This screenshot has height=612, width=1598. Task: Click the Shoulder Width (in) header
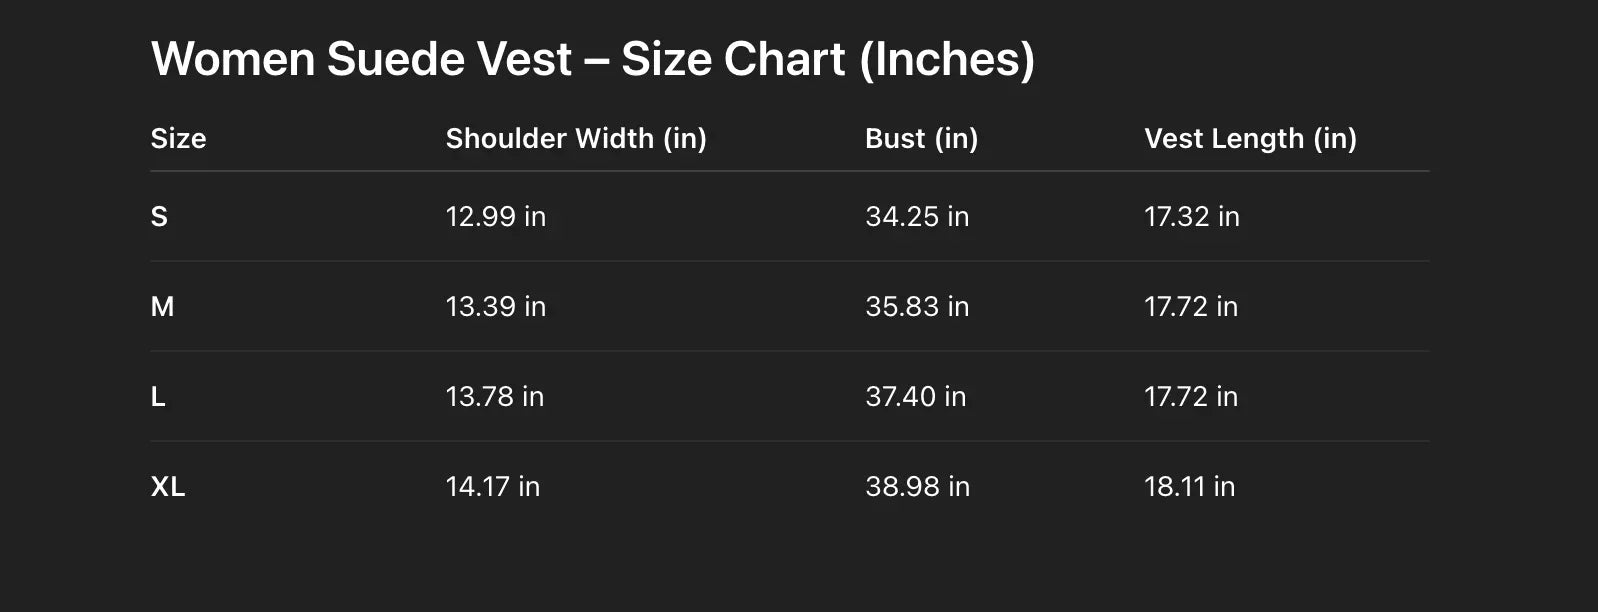click(x=576, y=138)
